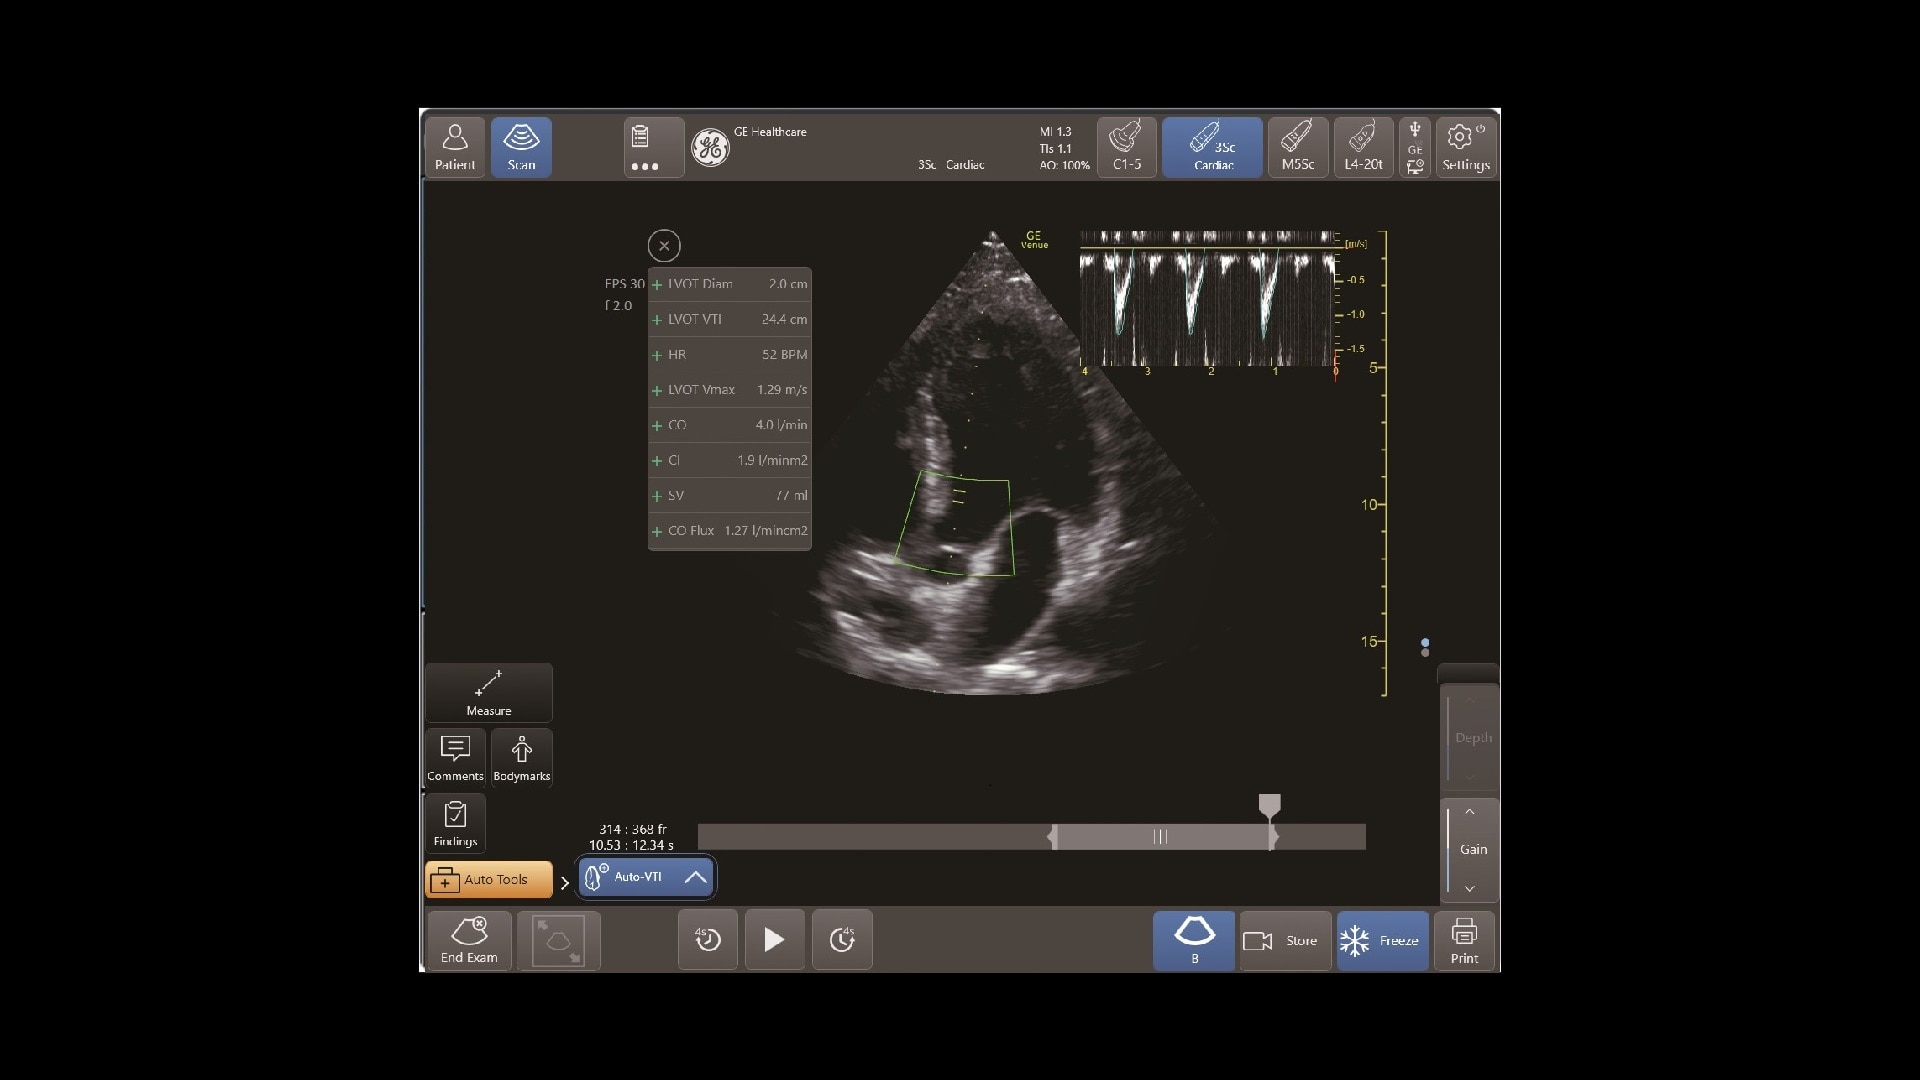Expand the CO Flux row
The width and height of the screenshot is (1920, 1080).
(x=730, y=531)
